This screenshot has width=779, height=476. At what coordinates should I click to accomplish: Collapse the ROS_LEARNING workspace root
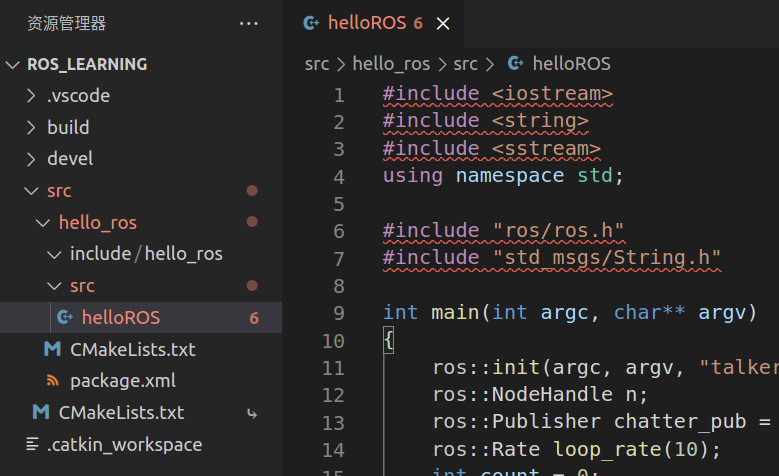12,65
